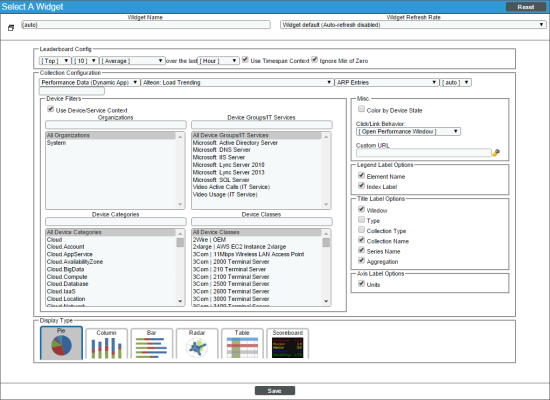Click the window icon beside Widget Name
550x400 pixels.
(11, 28)
